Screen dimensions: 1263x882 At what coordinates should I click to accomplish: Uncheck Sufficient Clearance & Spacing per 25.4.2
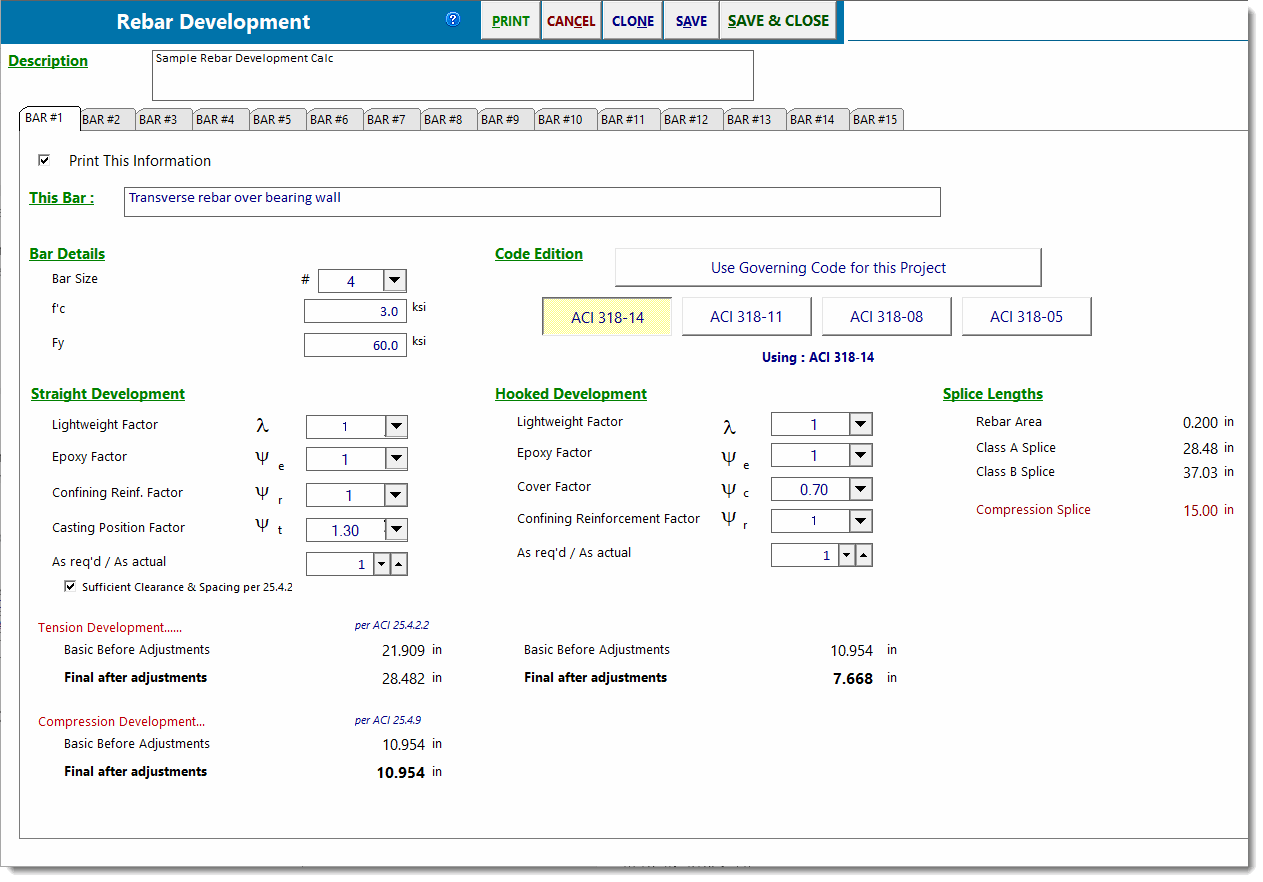click(69, 587)
